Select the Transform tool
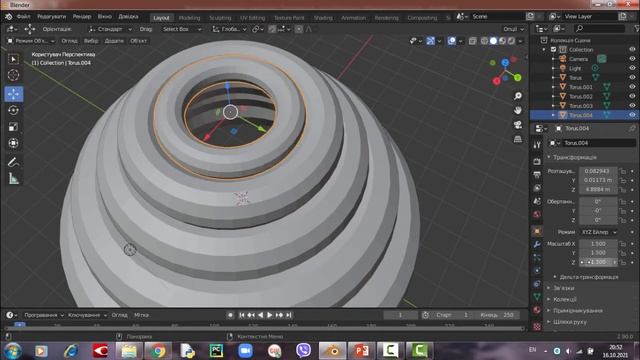The height and width of the screenshot is (360, 640). click(13, 143)
